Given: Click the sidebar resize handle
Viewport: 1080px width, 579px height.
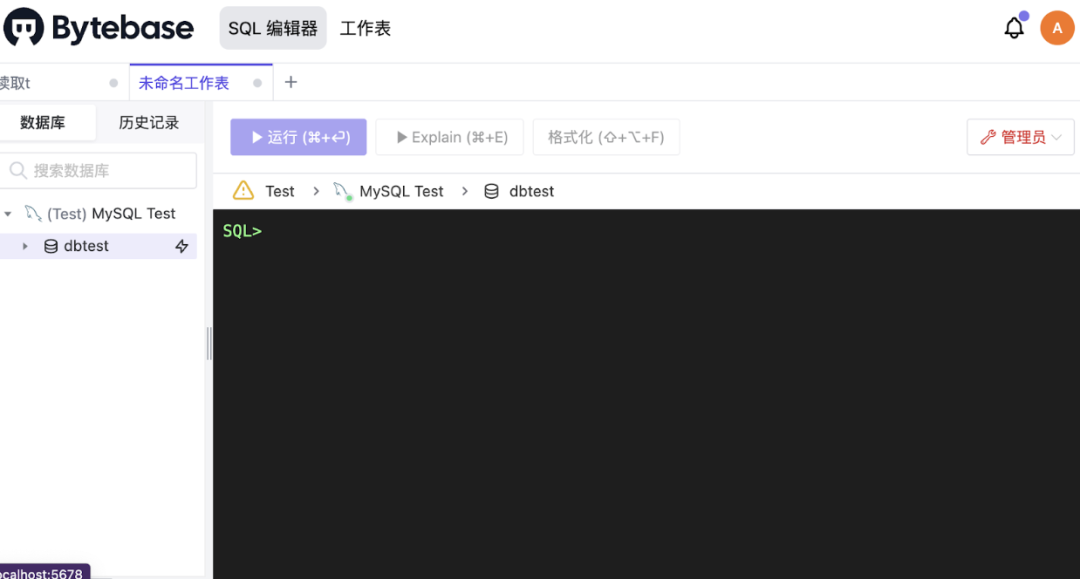Looking at the screenshot, I should 209,344.
